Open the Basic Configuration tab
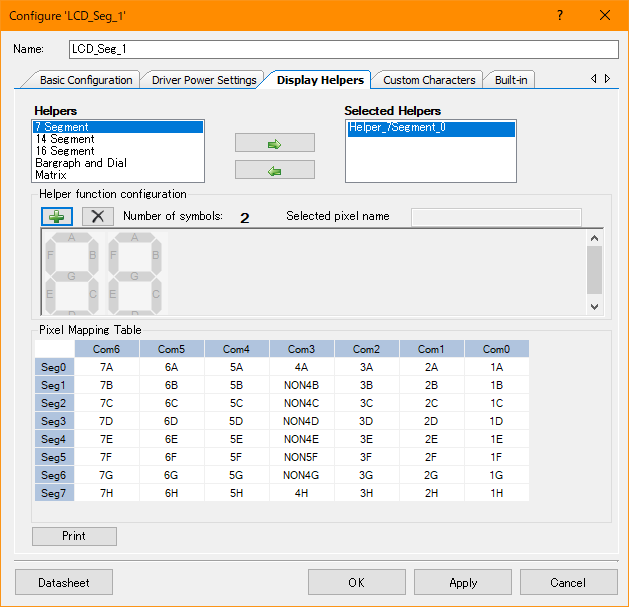The image size is (629, 607). pyautogui.click(x=86, y=80)
